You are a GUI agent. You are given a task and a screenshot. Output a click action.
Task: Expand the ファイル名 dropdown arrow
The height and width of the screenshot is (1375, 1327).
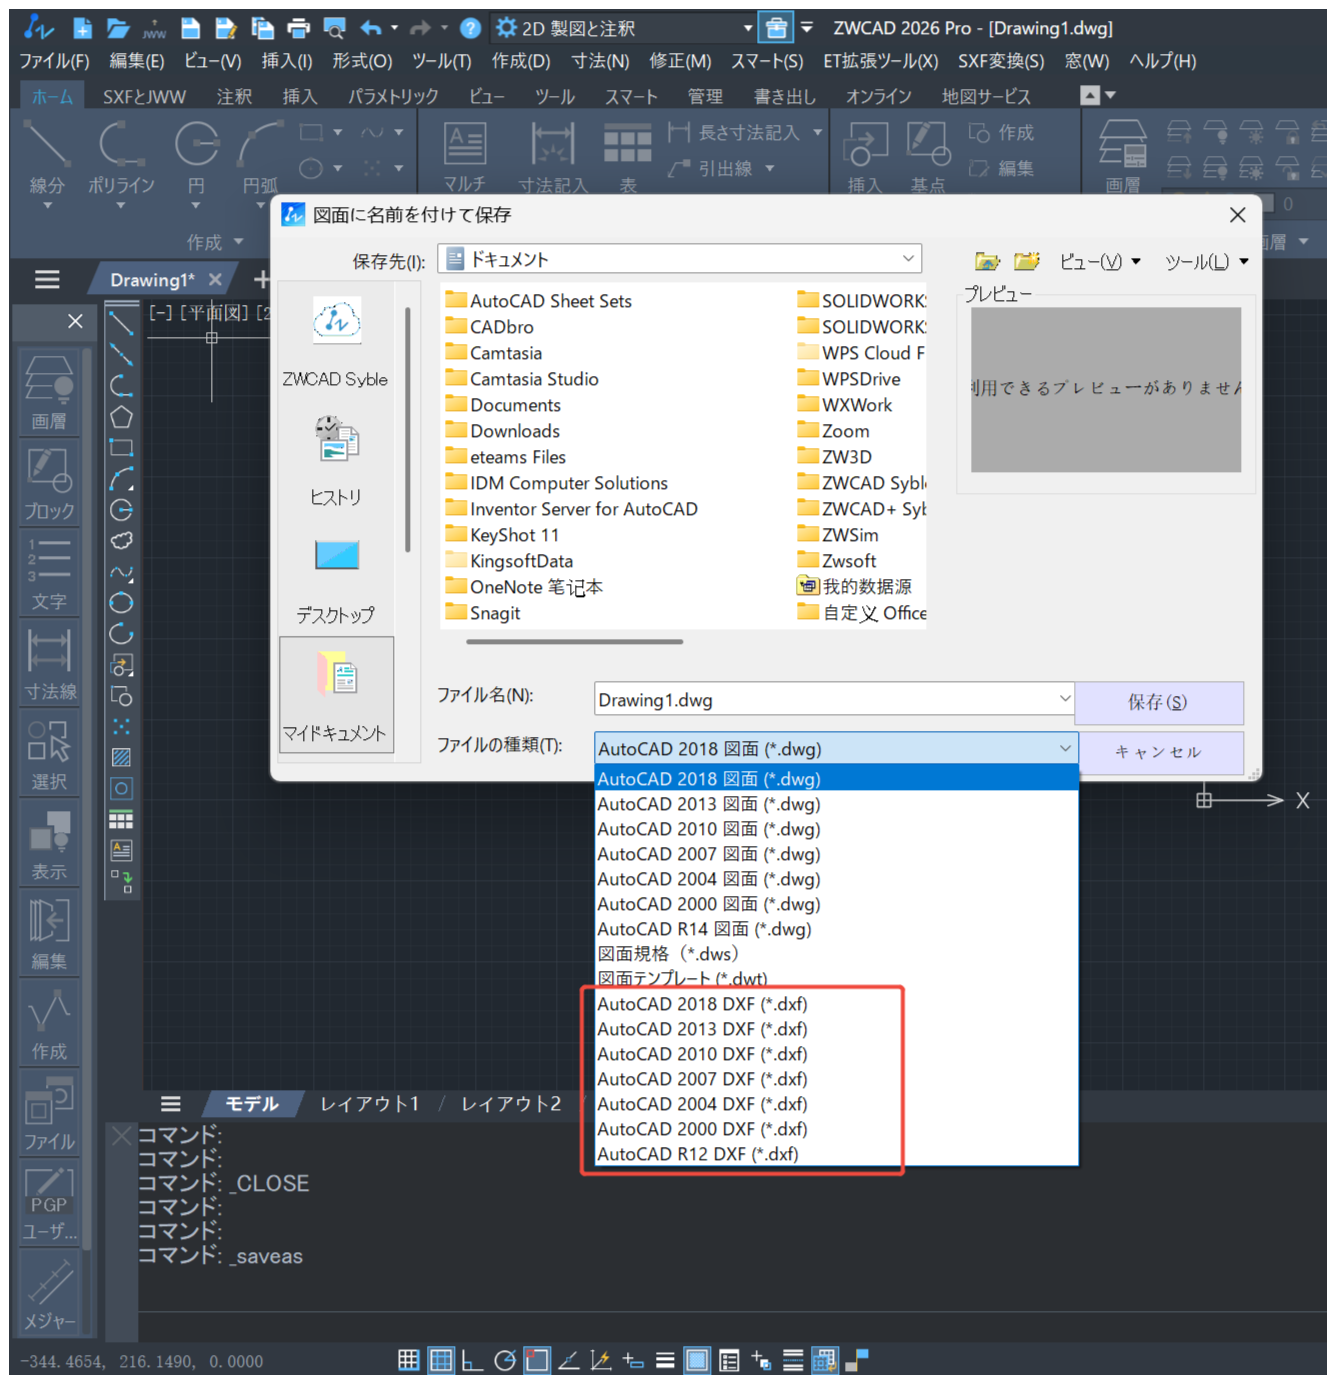click(1065, 699)
